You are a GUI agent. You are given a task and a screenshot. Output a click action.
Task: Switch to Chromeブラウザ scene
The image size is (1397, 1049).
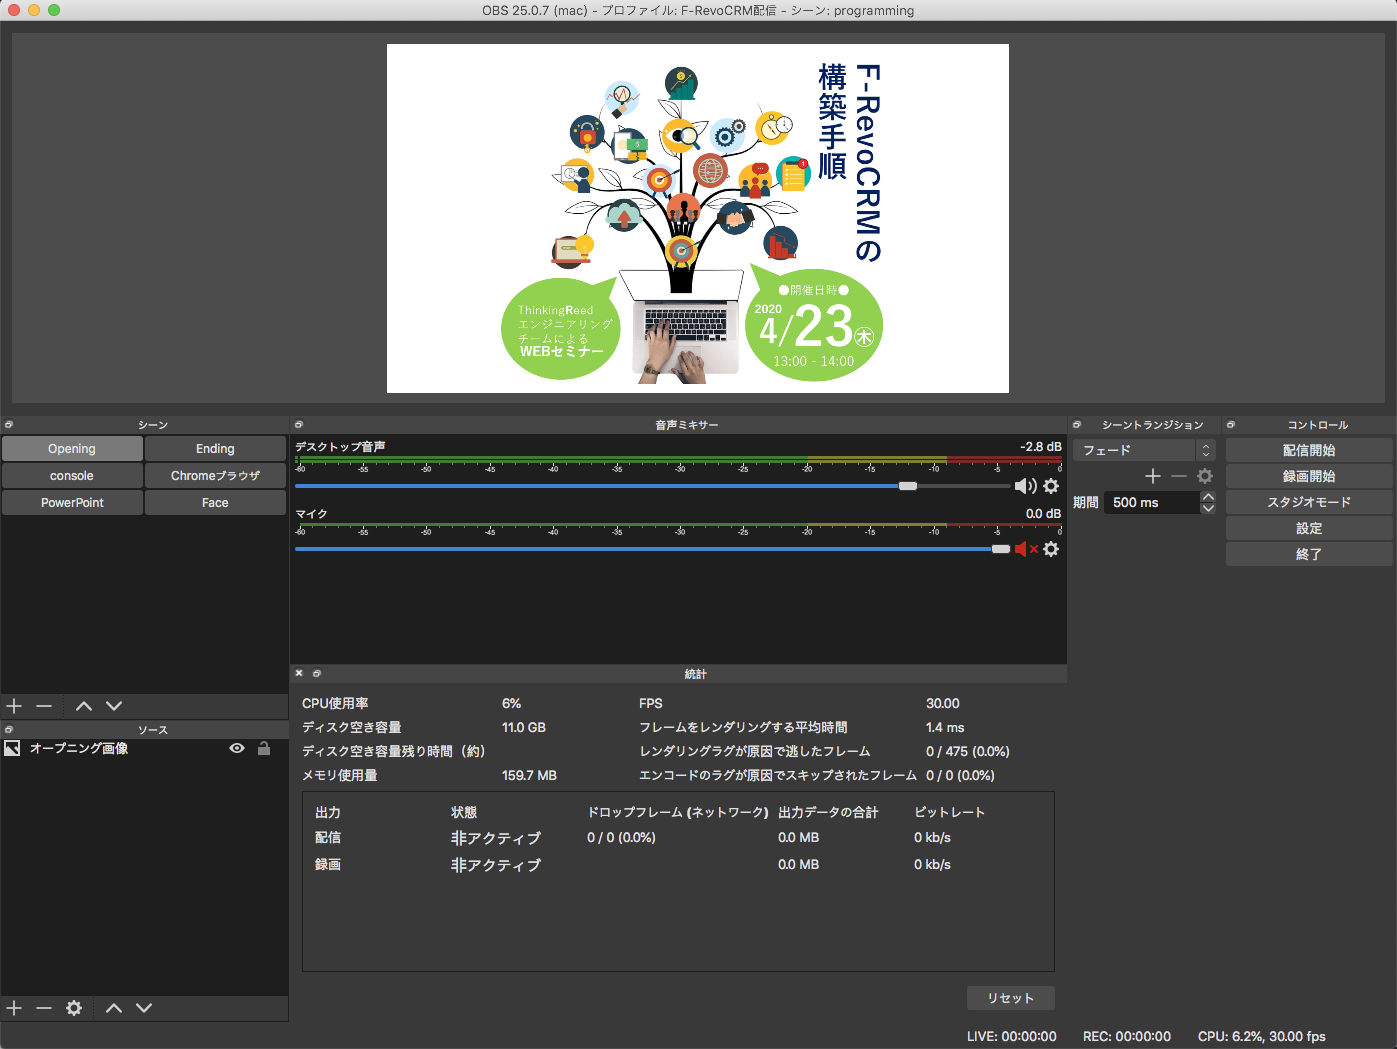click(x=215, y=476)
